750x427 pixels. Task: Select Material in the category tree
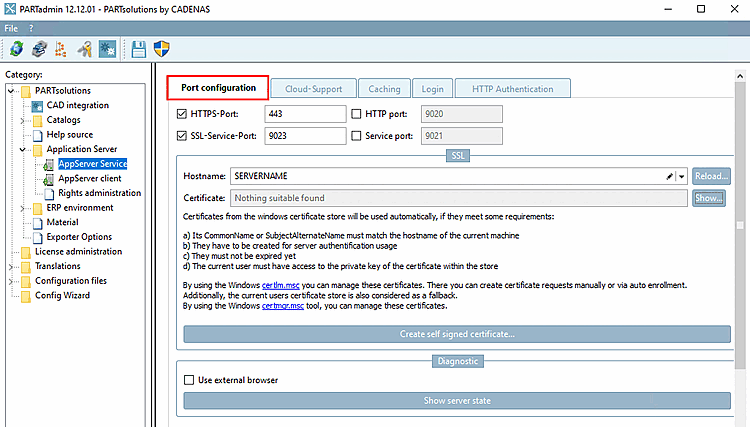pyautogui.click(x=63, y=222)
